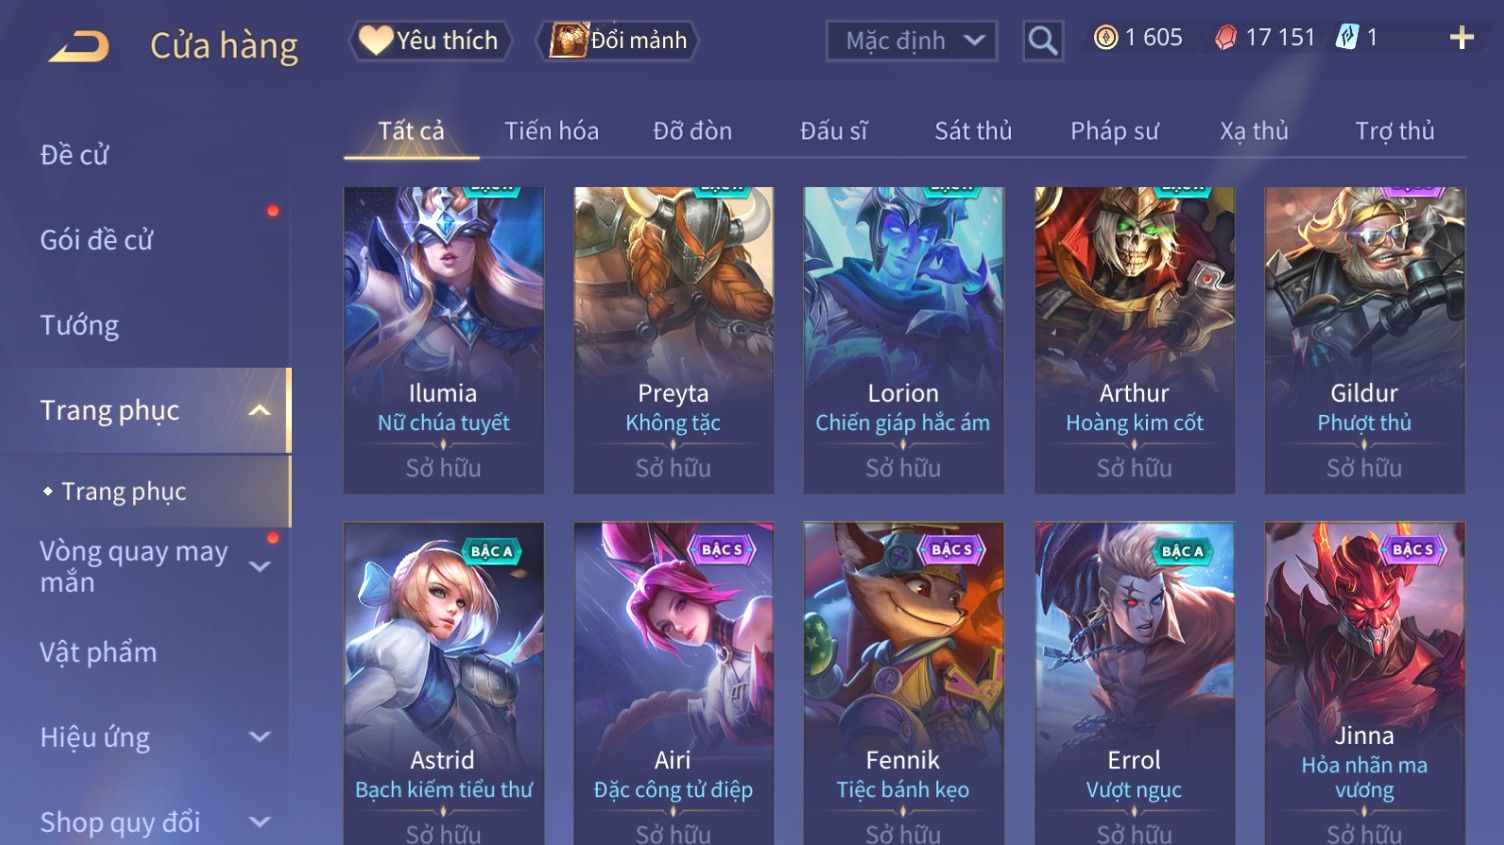This screenshot has height=845, width=1504.
Task: Open Đổi mảnh chest exchange button
Action: coord(617,40)
